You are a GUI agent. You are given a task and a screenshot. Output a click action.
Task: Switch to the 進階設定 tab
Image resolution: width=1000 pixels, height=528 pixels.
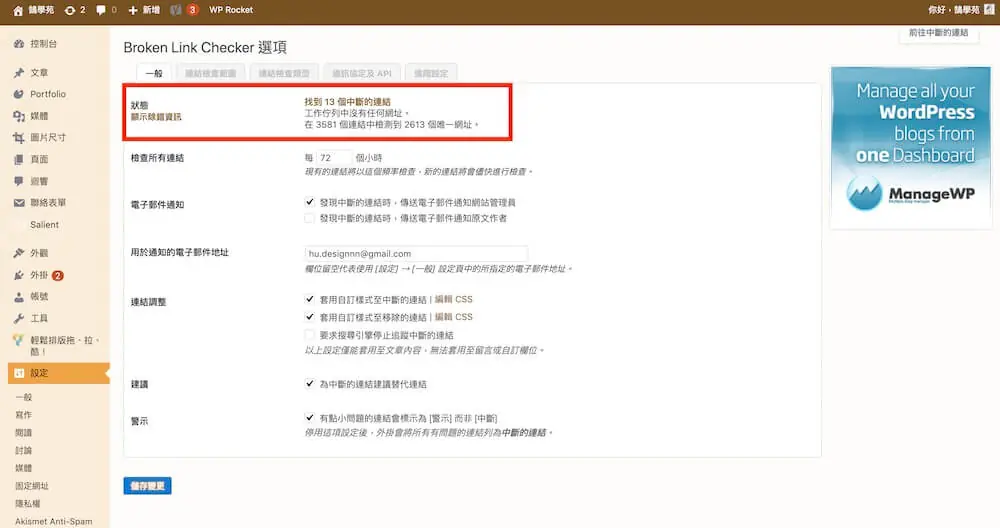(430, 73)
